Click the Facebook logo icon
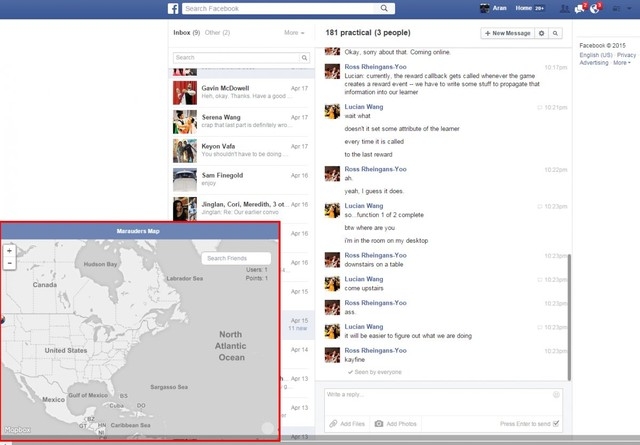The image size is (640, 445). 173,9
